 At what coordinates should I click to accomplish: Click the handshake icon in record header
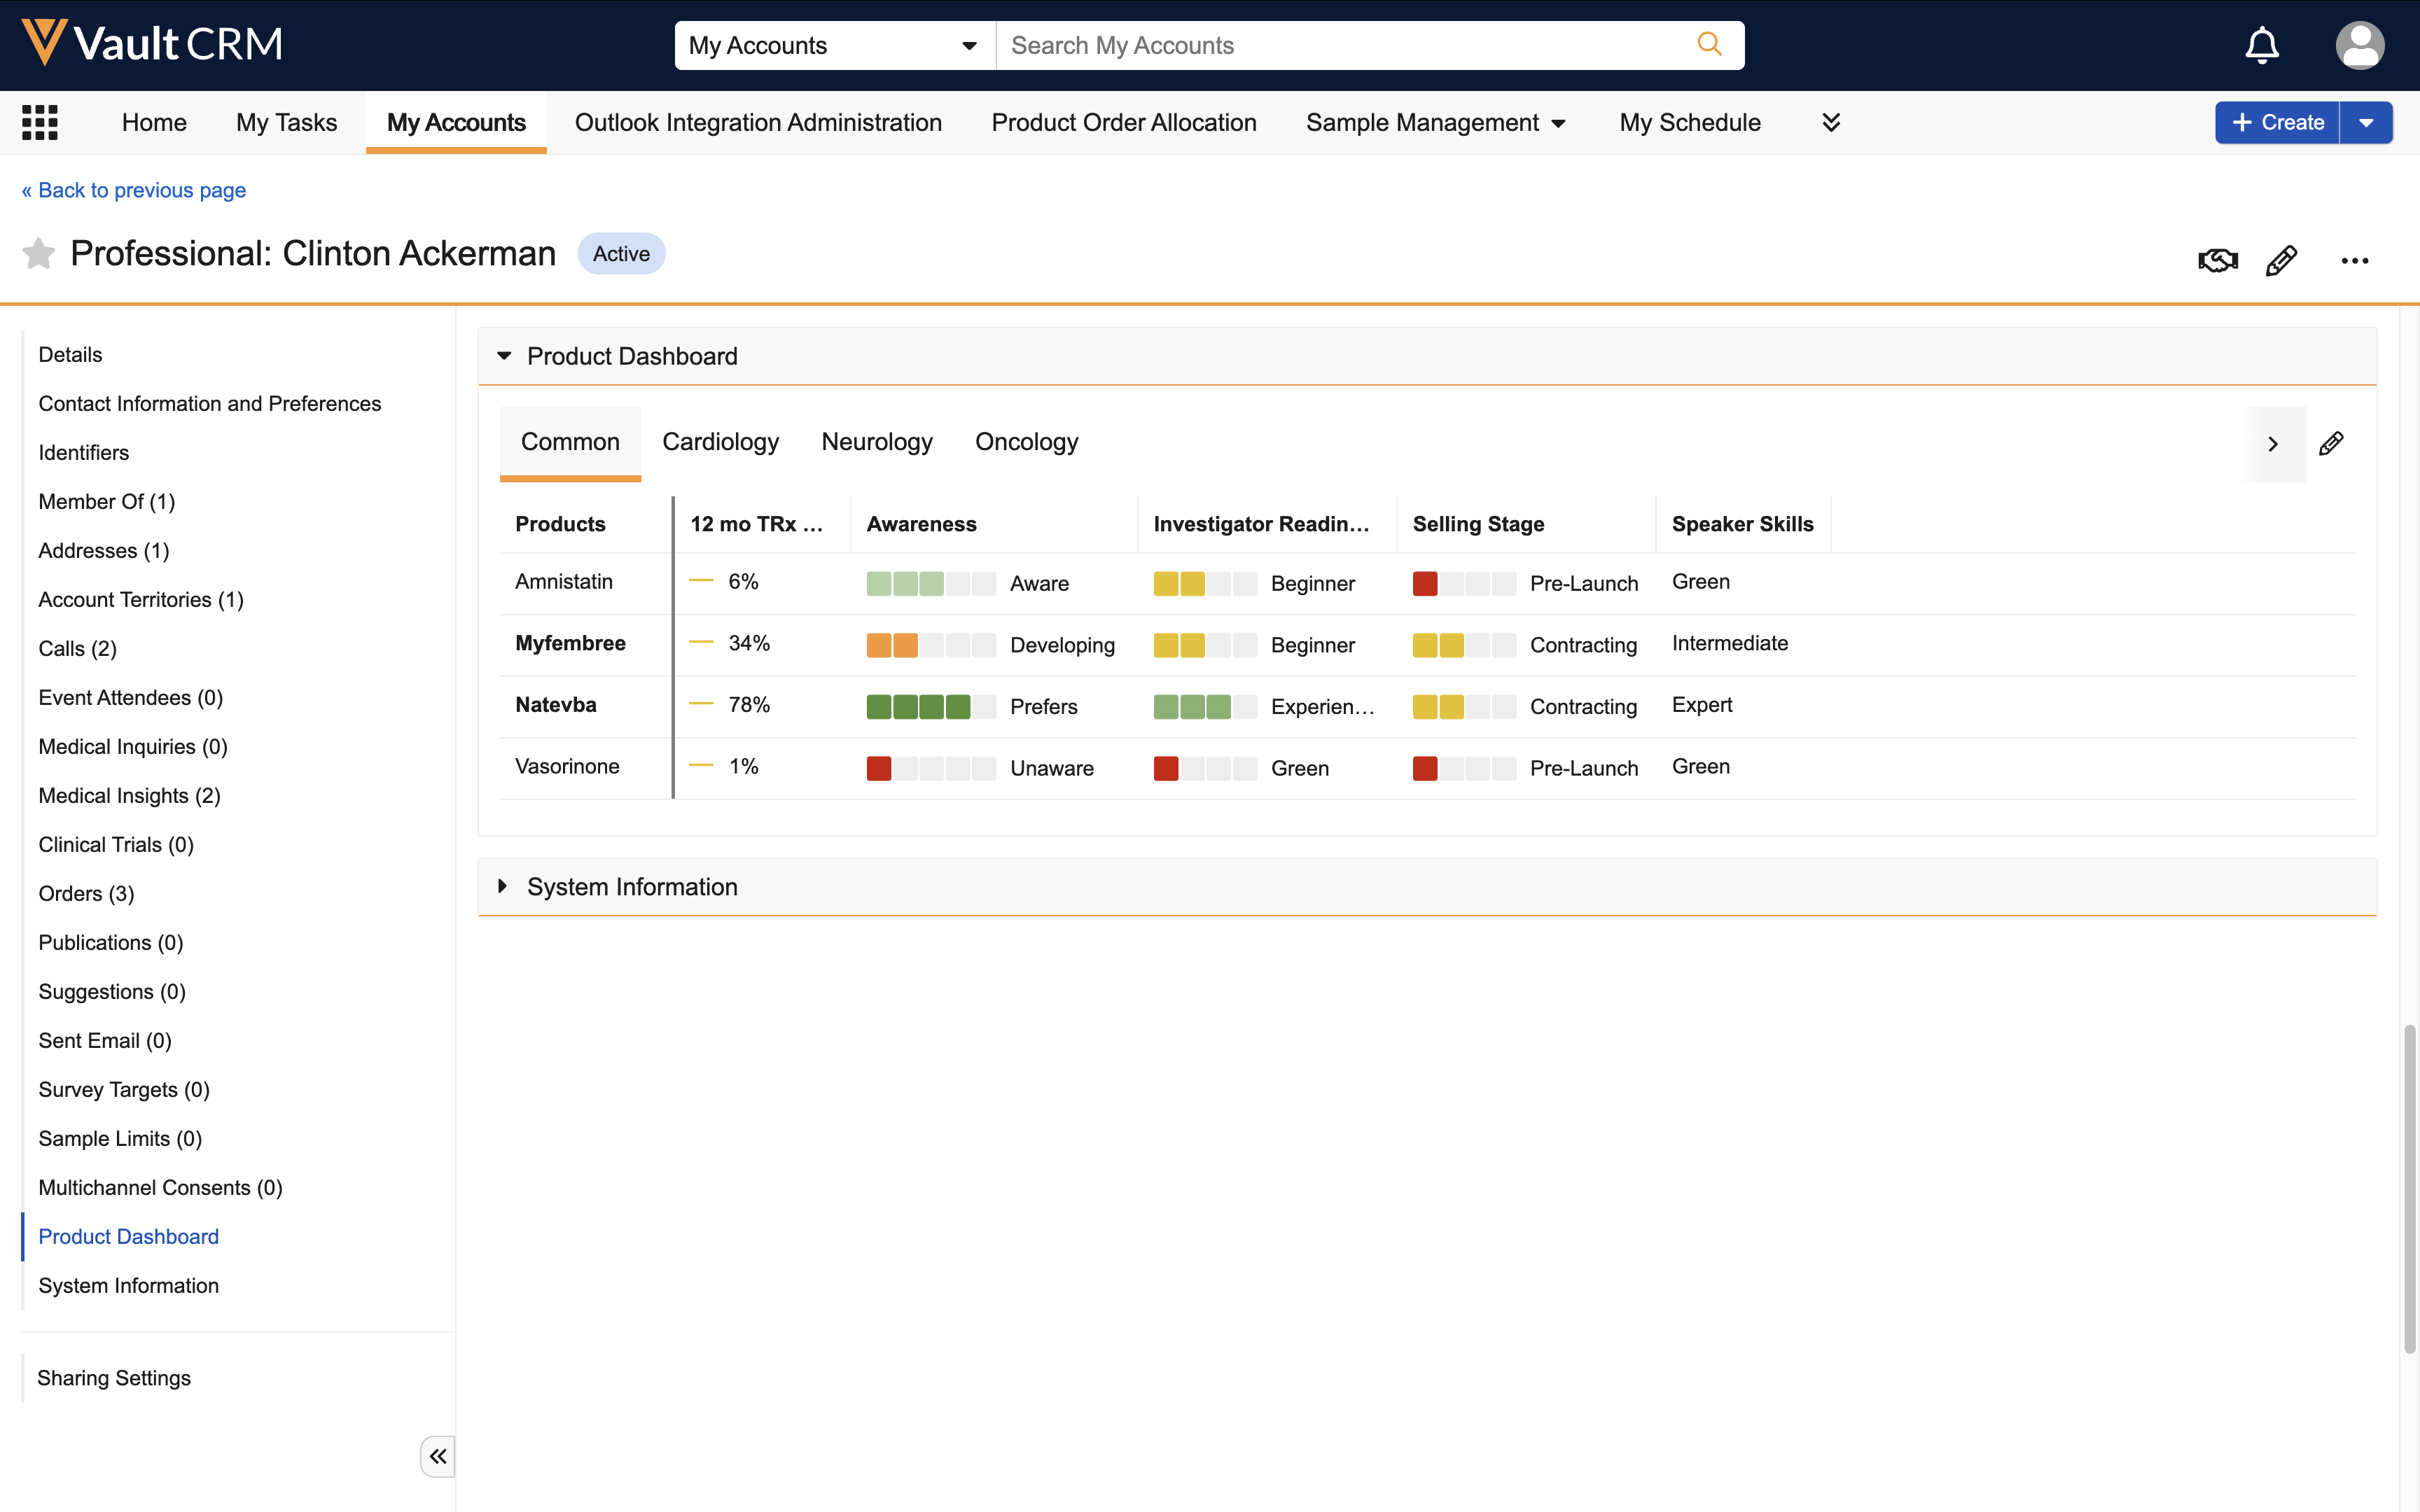[x=2217, y=261]
